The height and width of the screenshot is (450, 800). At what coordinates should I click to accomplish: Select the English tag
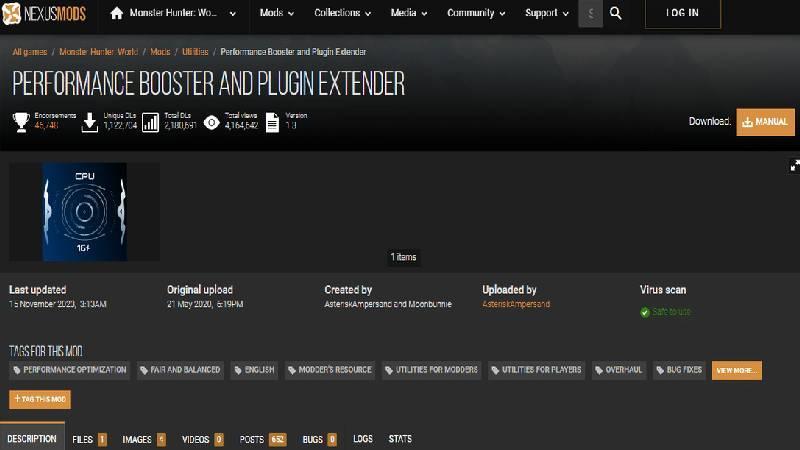pos(254,370)
